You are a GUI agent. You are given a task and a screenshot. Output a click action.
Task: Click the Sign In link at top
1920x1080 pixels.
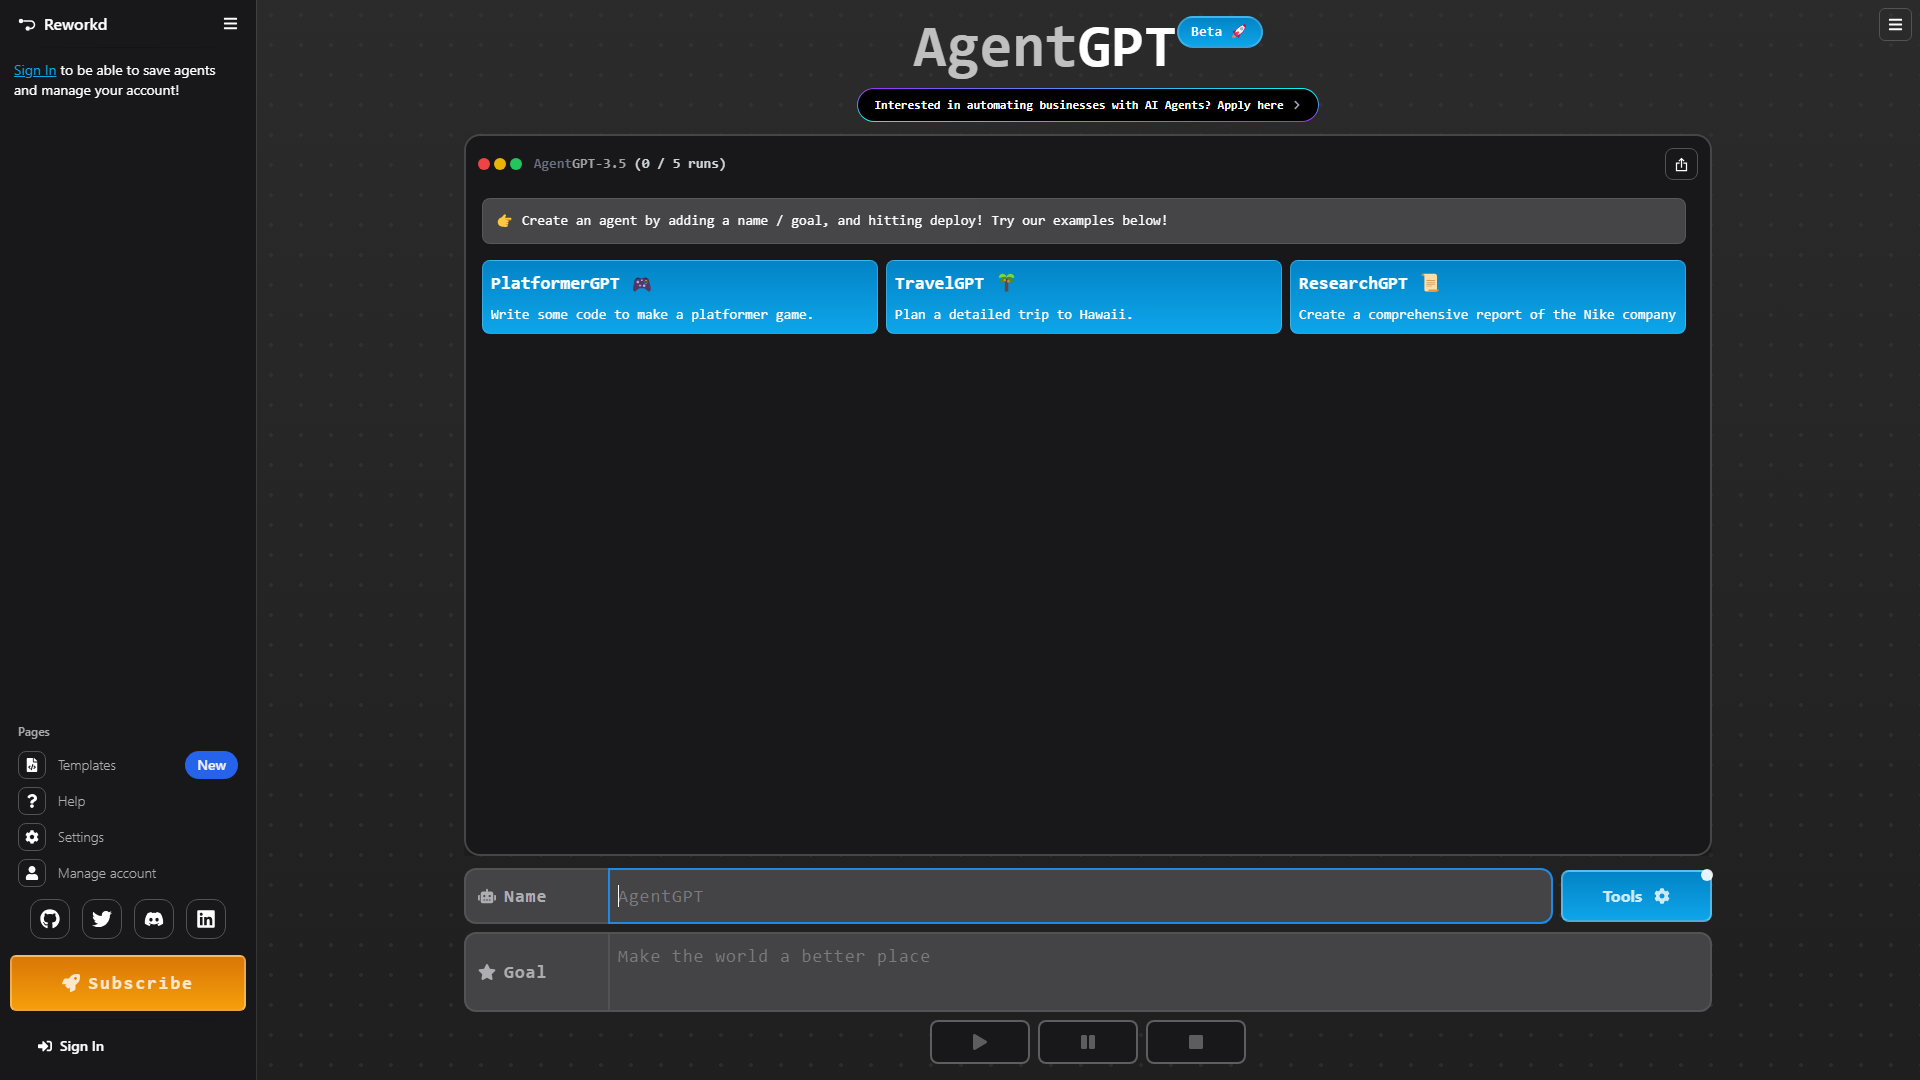tap(35, 70)
